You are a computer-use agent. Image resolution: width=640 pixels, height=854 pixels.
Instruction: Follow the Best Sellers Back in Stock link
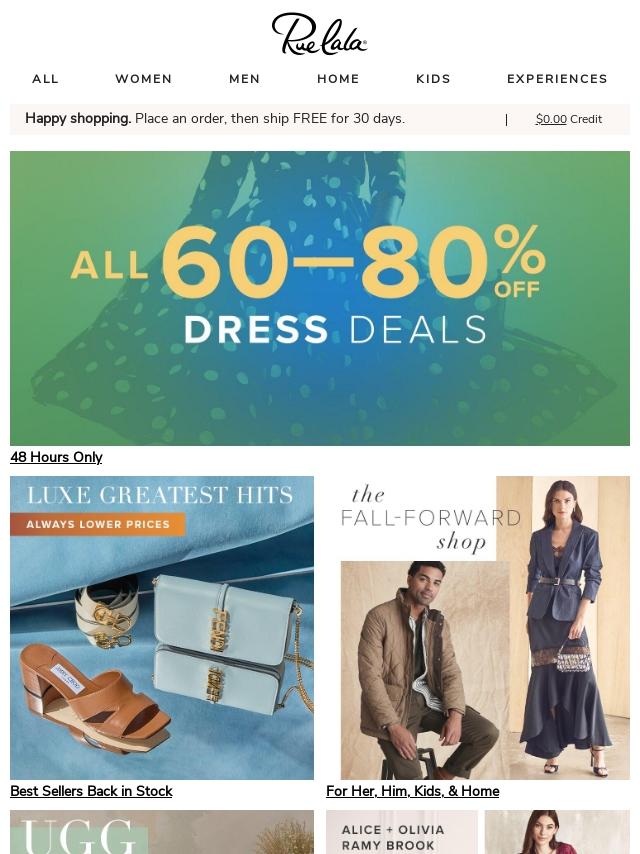pyautogui.click(x=91, y=791)
